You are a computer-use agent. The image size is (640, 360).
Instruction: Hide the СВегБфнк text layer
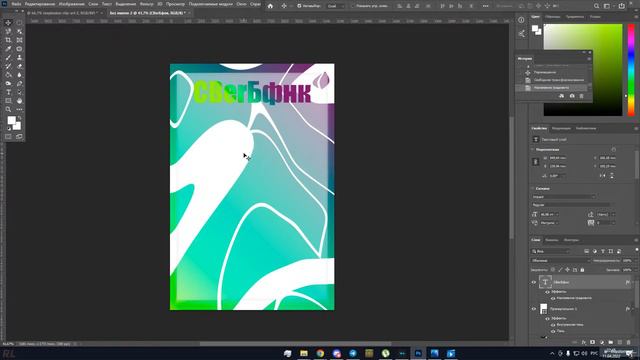tap(533, 282)
